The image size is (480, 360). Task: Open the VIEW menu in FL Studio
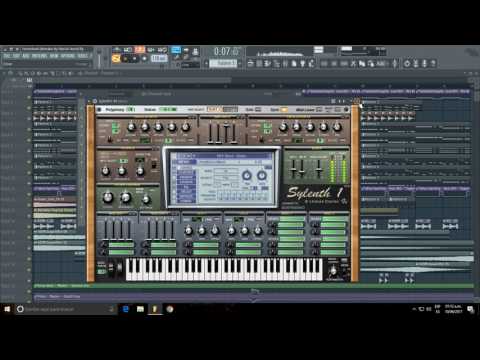(x=54, y=56)
